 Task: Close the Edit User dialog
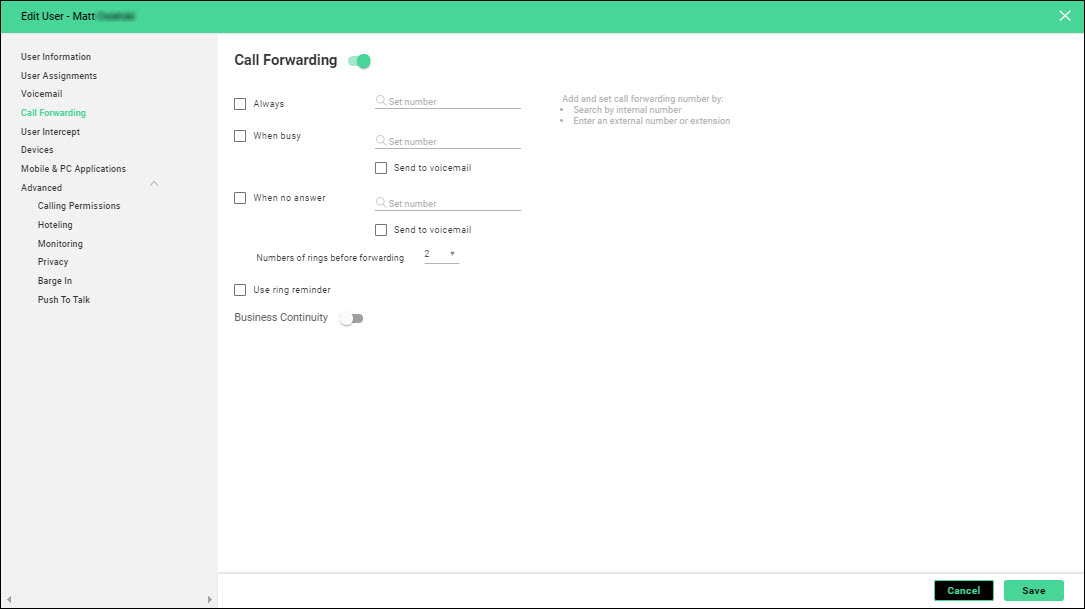[1065, 15]
